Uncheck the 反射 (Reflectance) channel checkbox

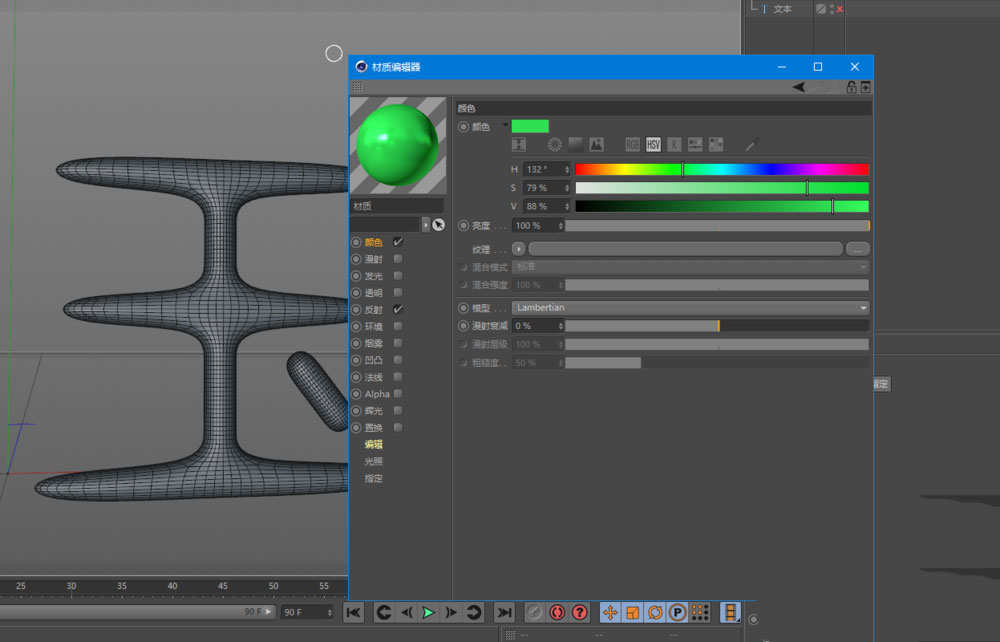click(x=398, y=310)
